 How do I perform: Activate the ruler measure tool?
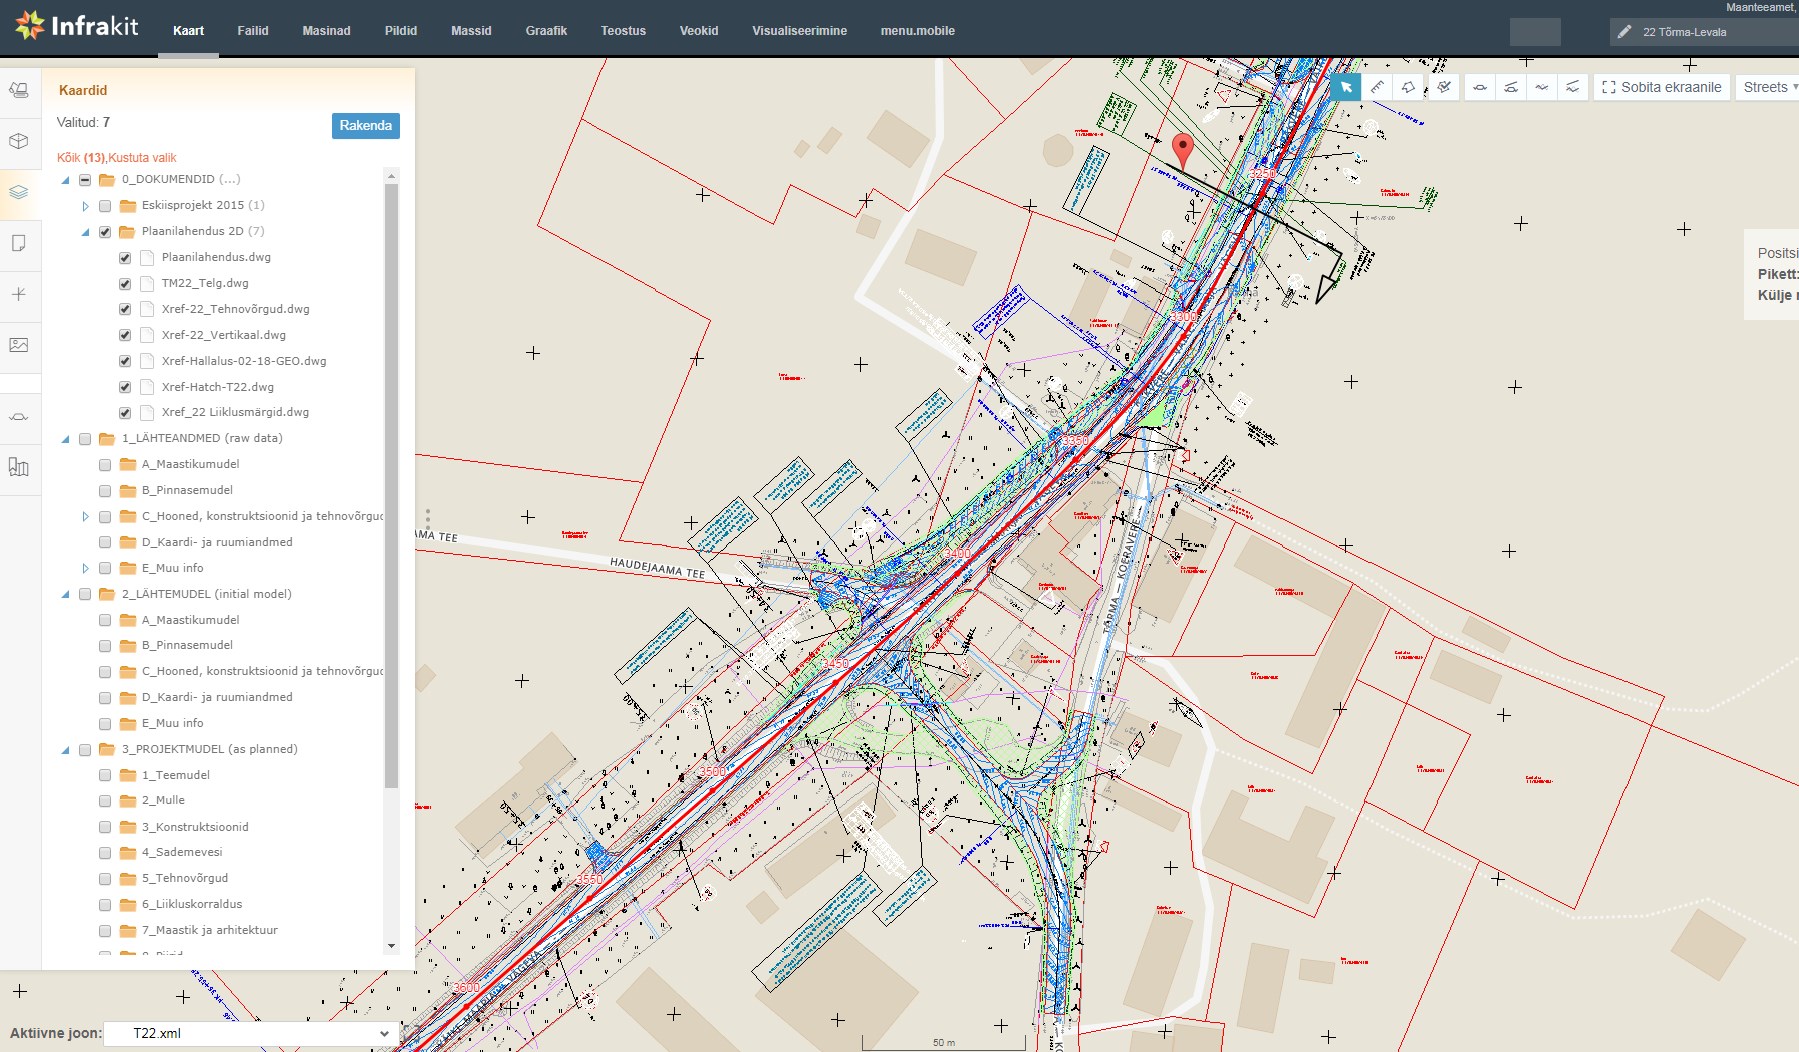point(1377,87)
